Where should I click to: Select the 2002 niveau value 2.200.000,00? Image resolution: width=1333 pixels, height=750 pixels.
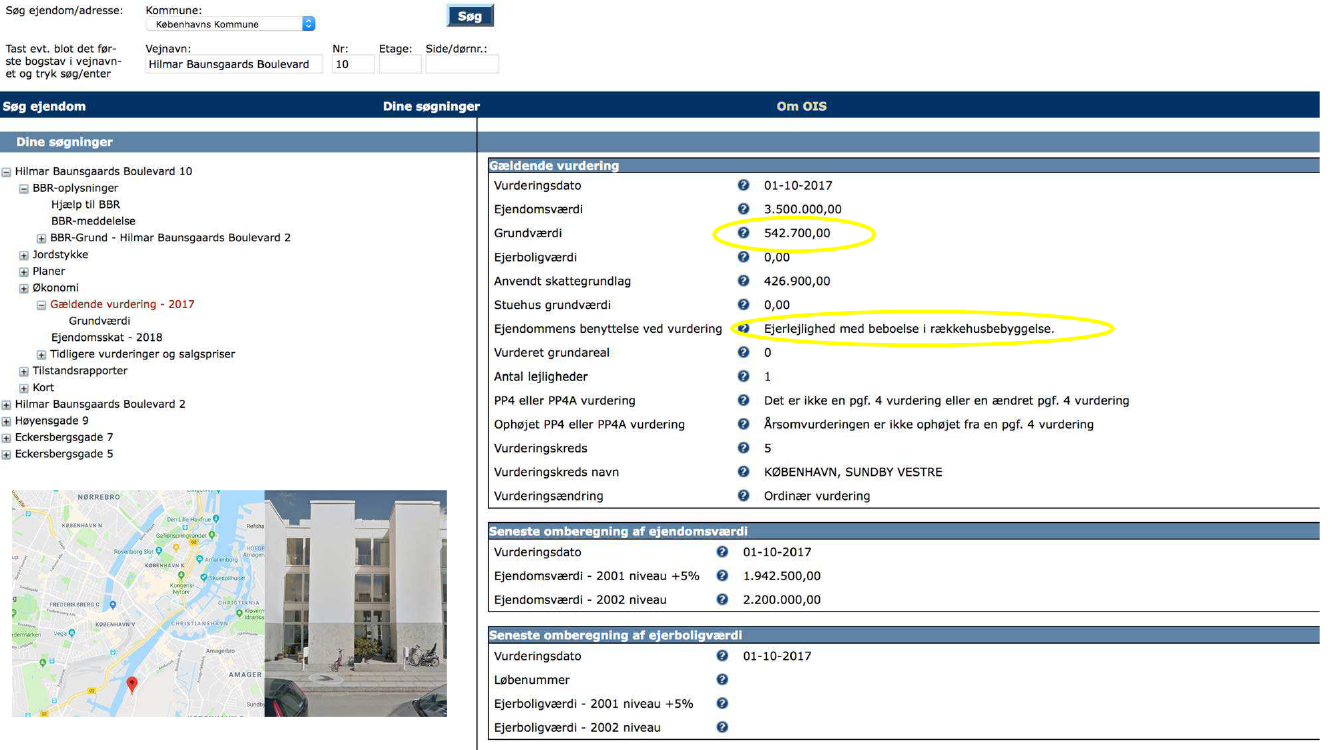782,600
